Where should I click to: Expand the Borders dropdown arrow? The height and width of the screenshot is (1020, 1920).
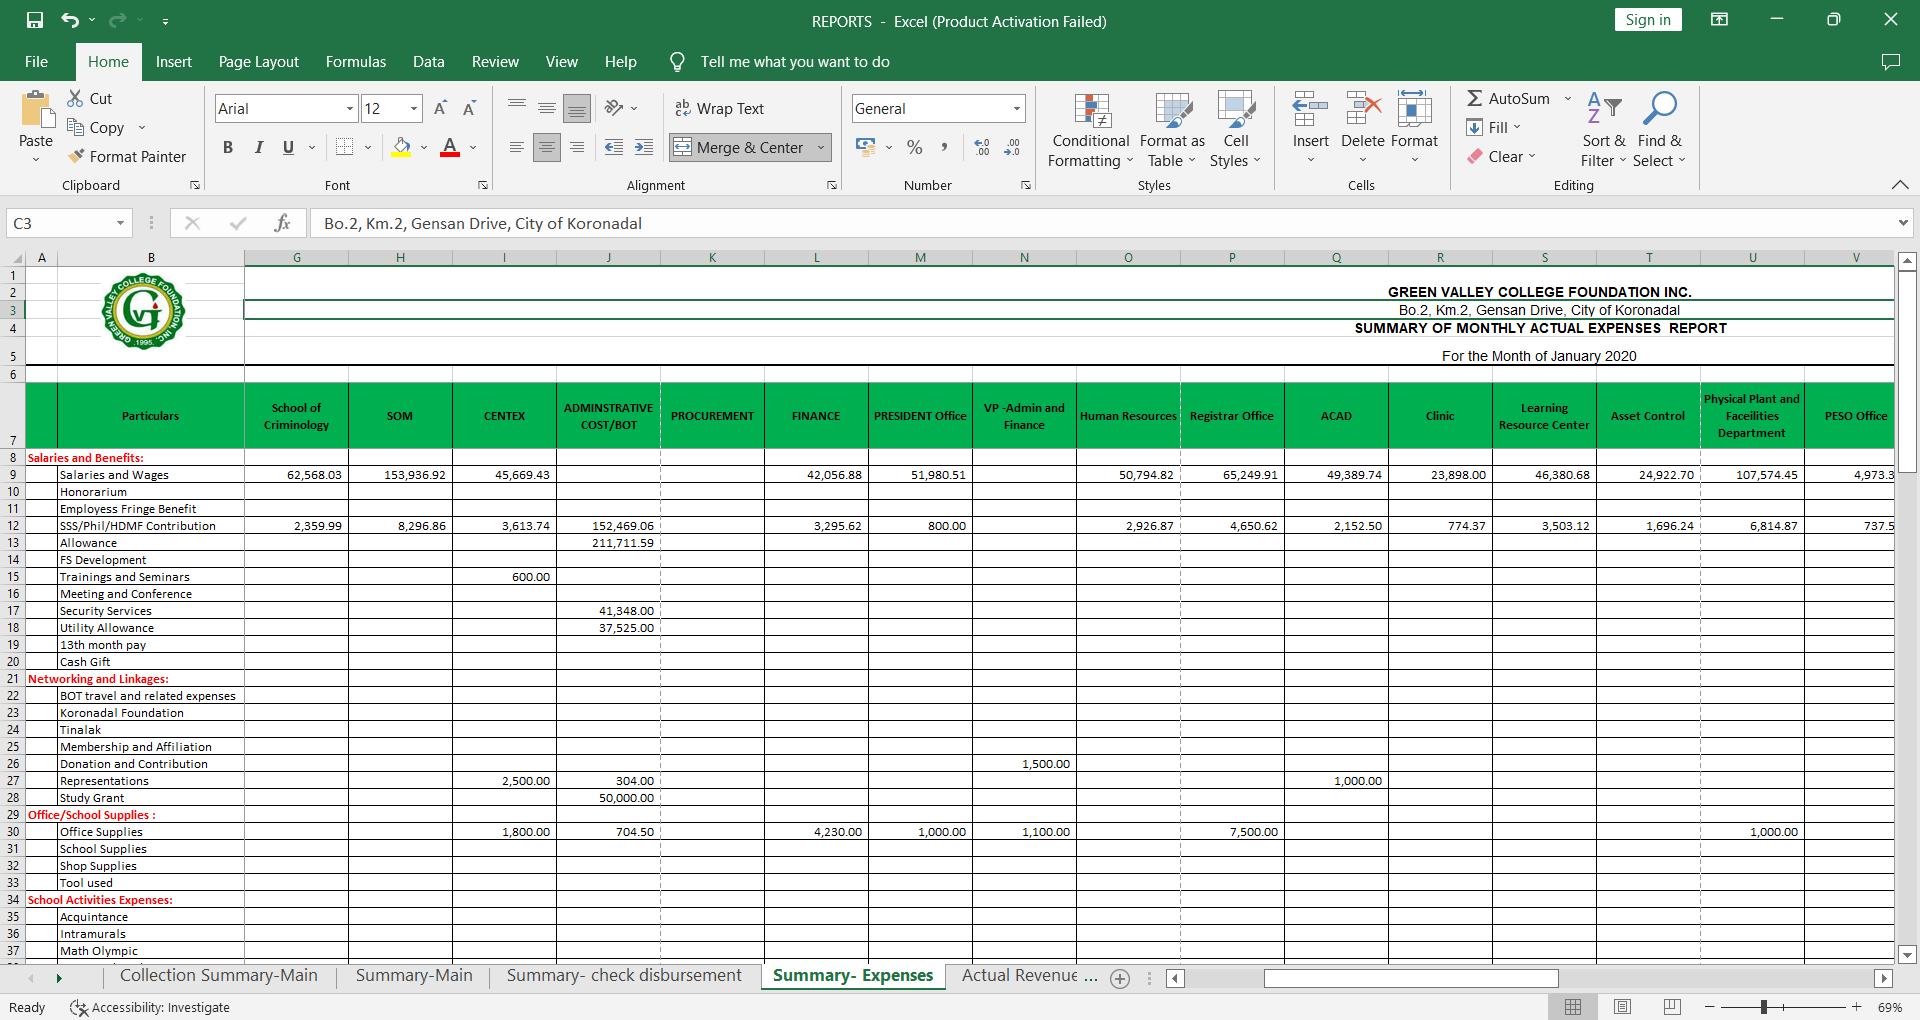[368, 147]
